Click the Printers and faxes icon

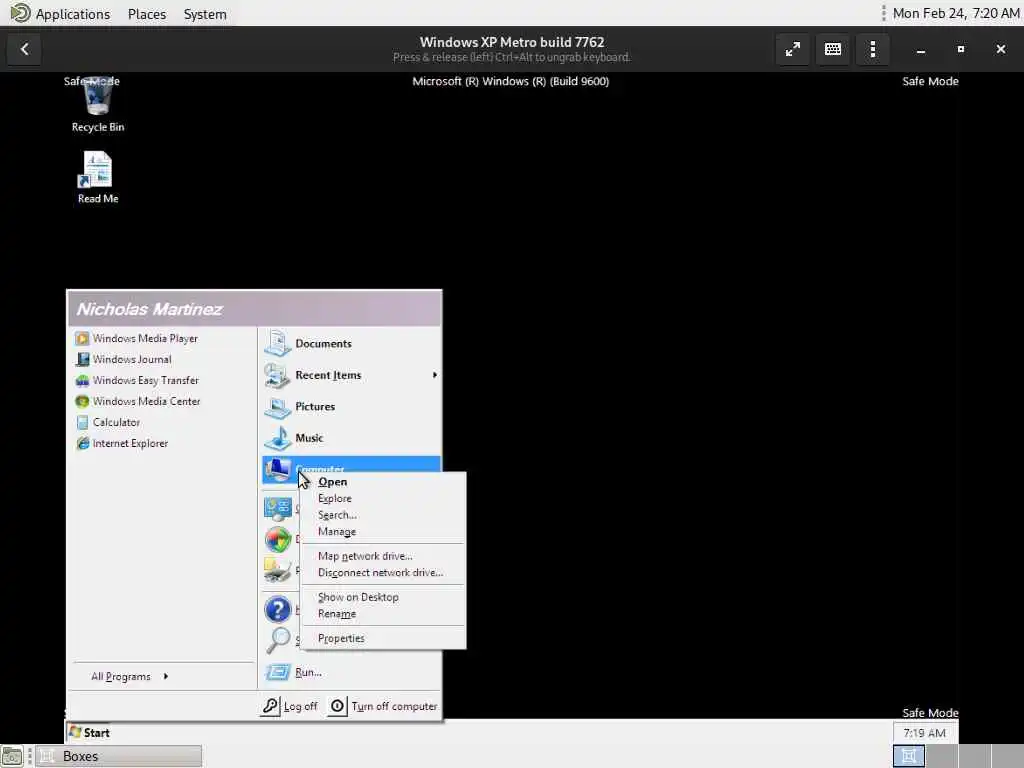[278, 571]
